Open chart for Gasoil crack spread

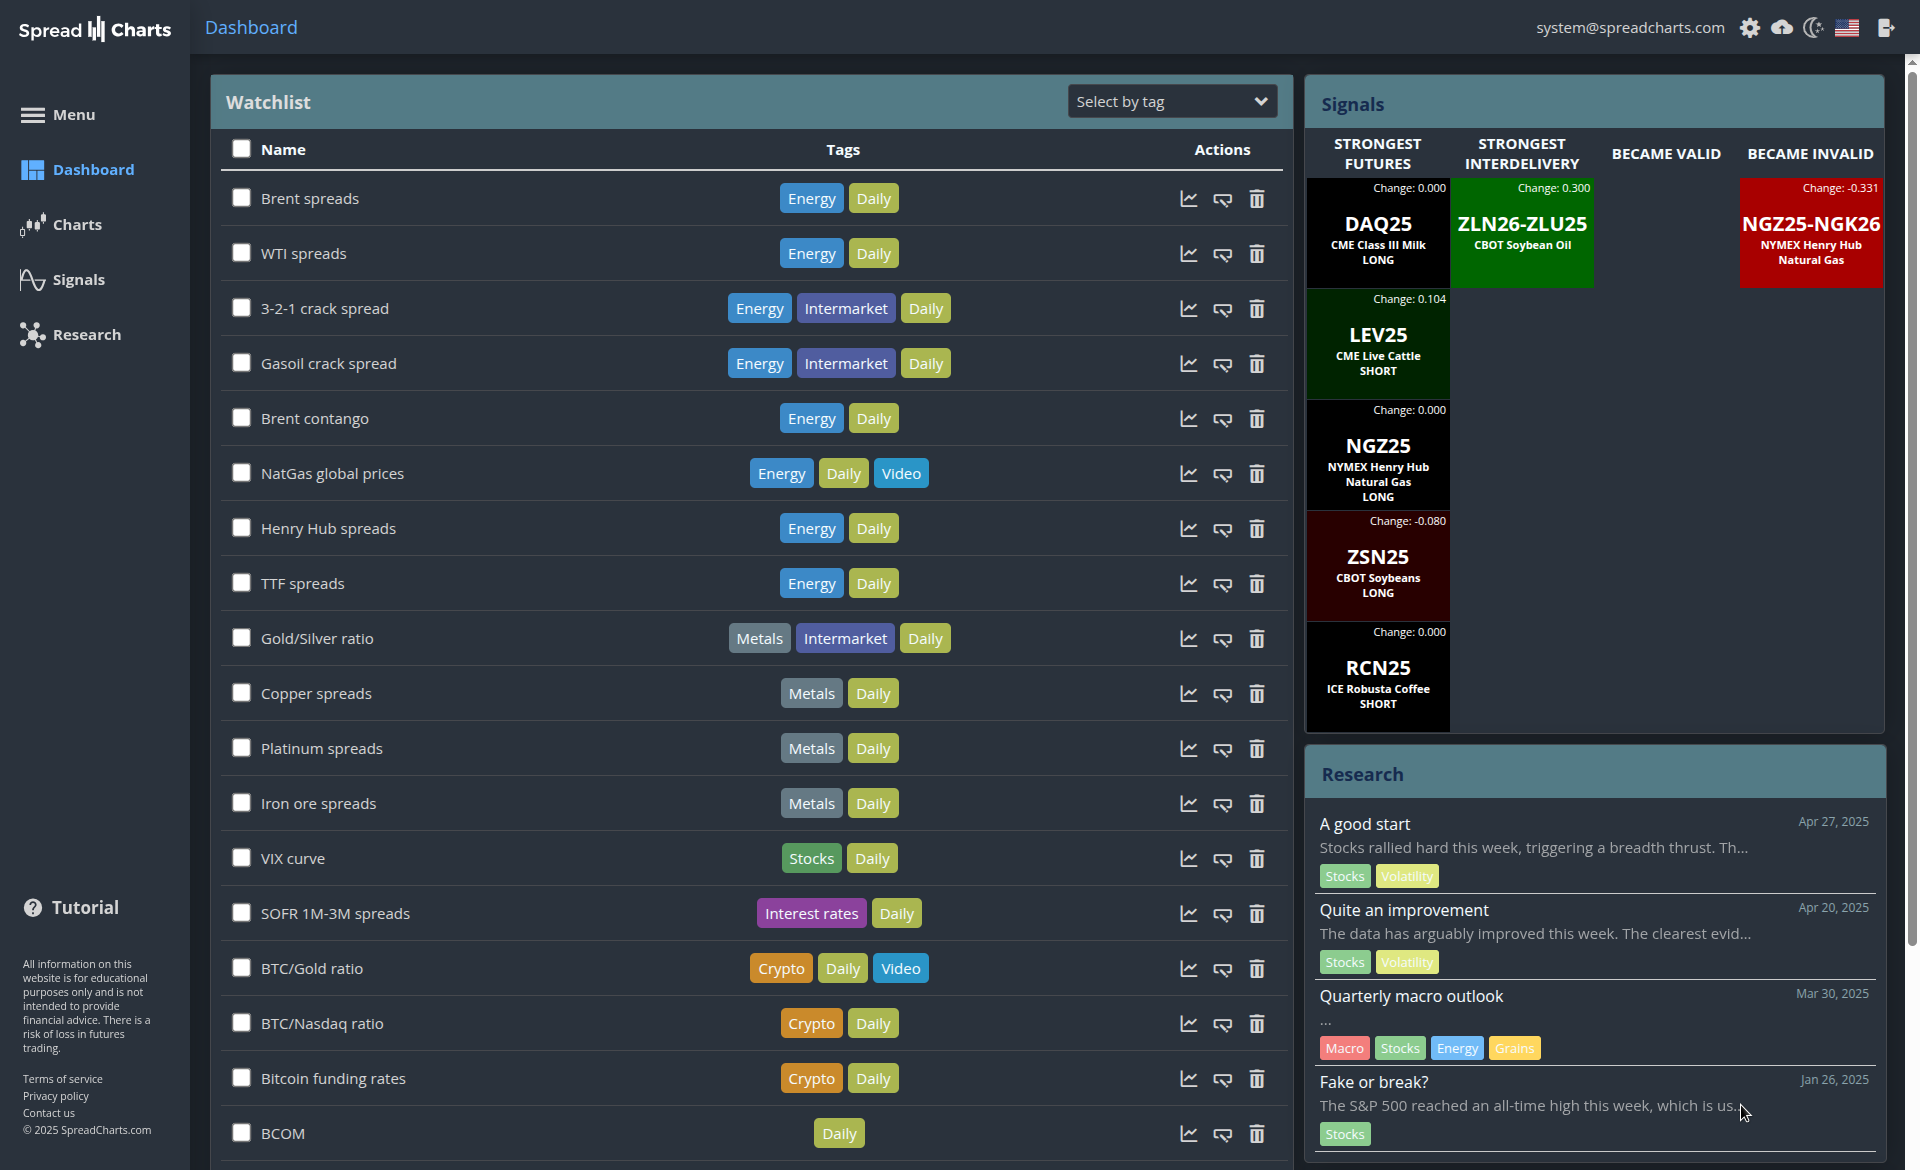[x=1189, y=364]
